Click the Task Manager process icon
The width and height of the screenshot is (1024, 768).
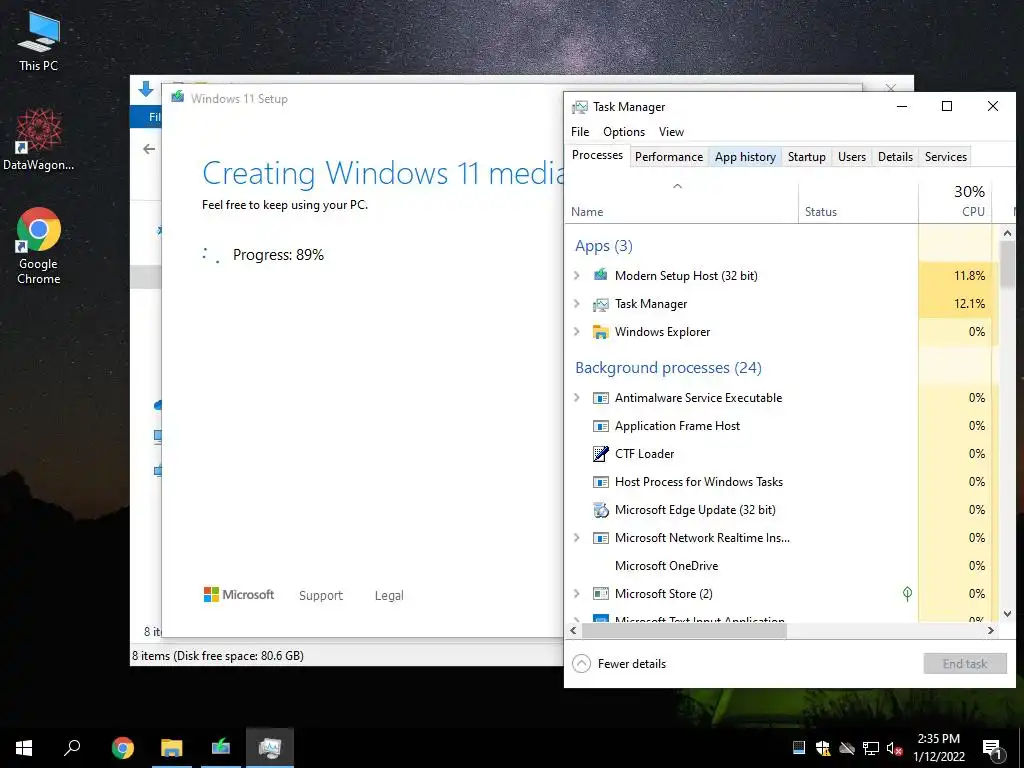(600, 304)
